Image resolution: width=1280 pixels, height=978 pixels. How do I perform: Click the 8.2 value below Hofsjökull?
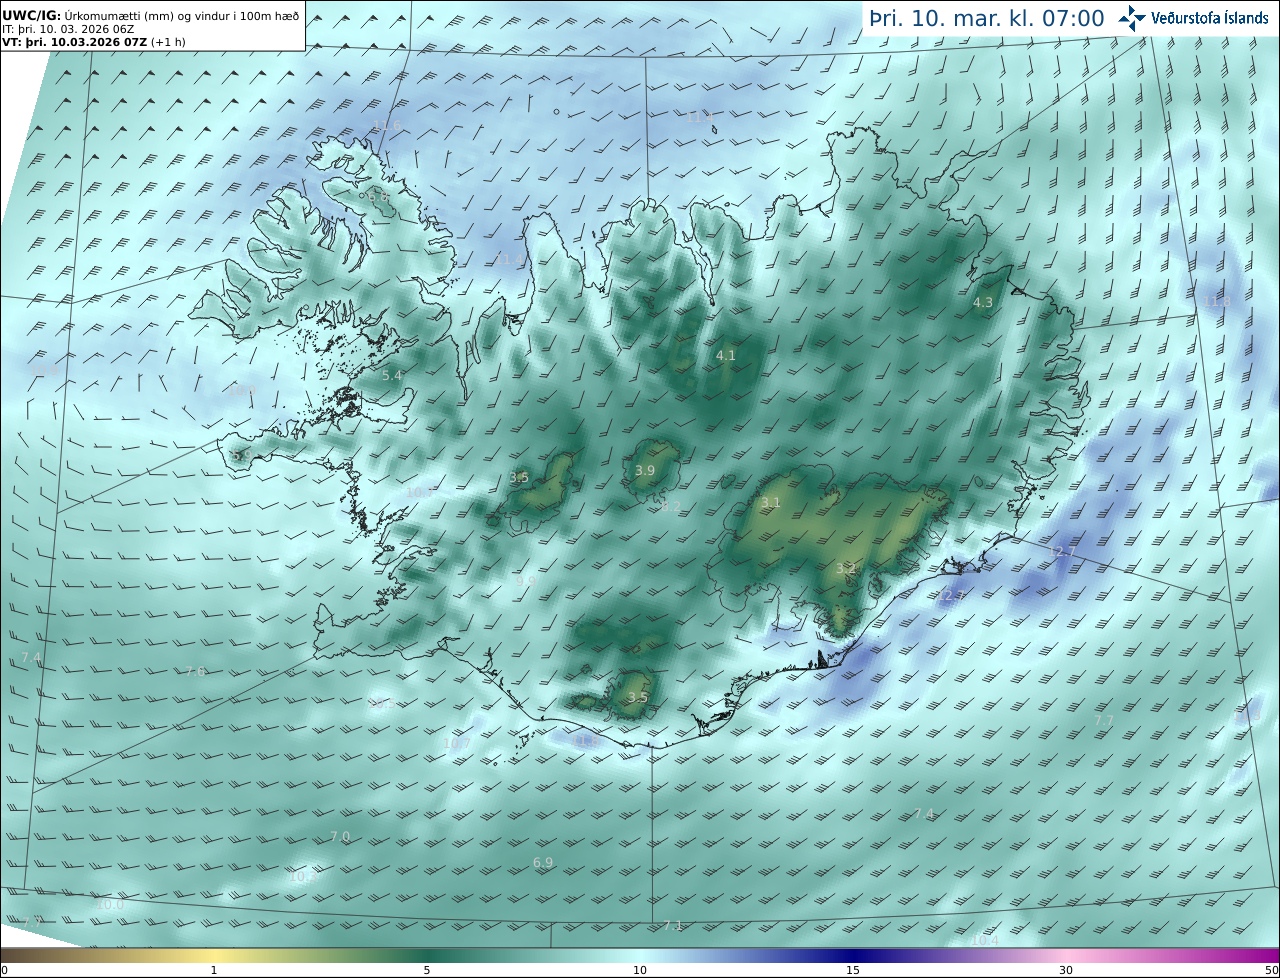(x=671, y=507)
